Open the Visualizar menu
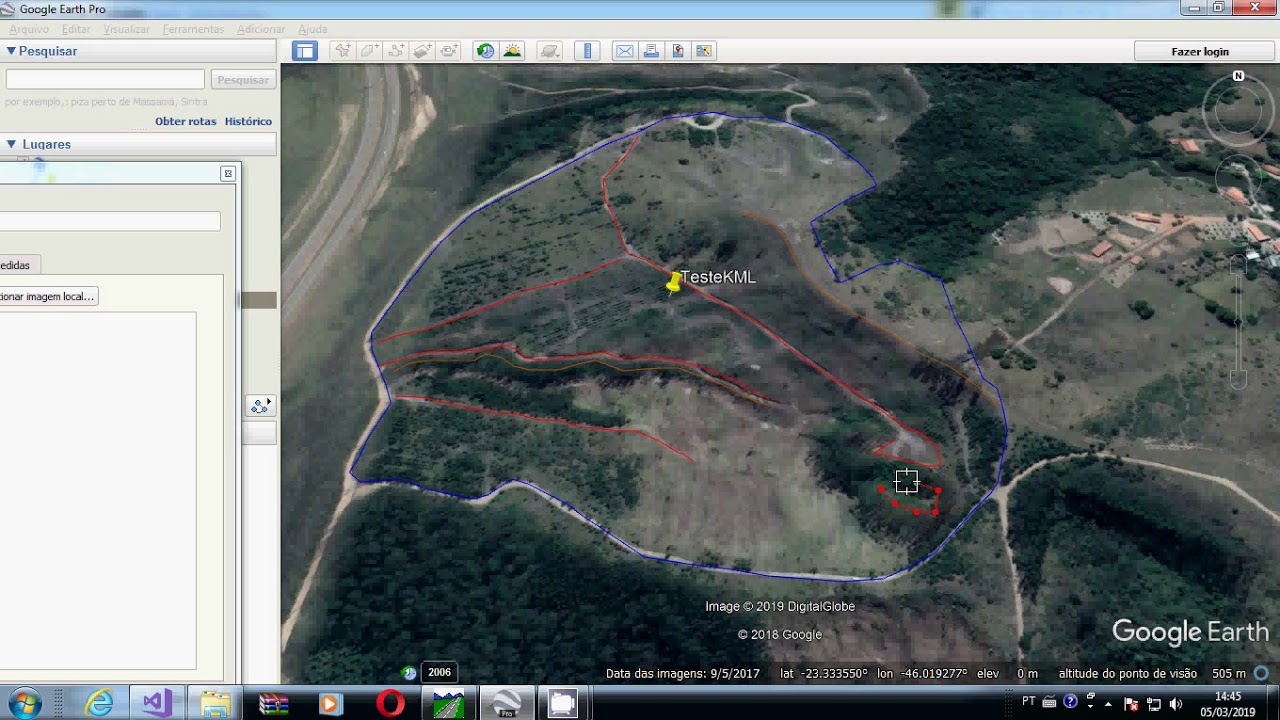 126,29
